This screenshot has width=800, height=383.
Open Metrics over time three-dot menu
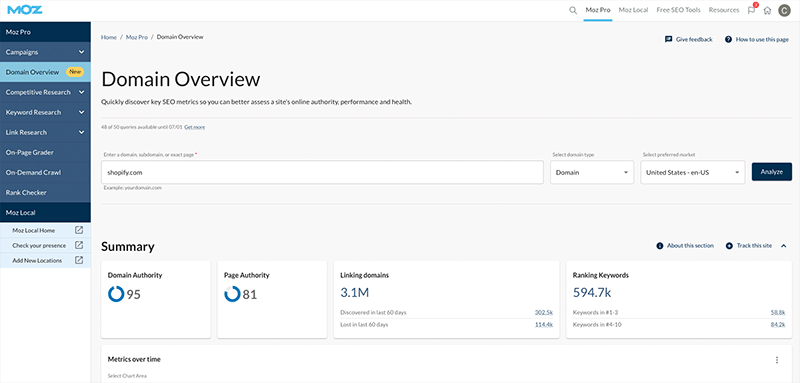777,360
